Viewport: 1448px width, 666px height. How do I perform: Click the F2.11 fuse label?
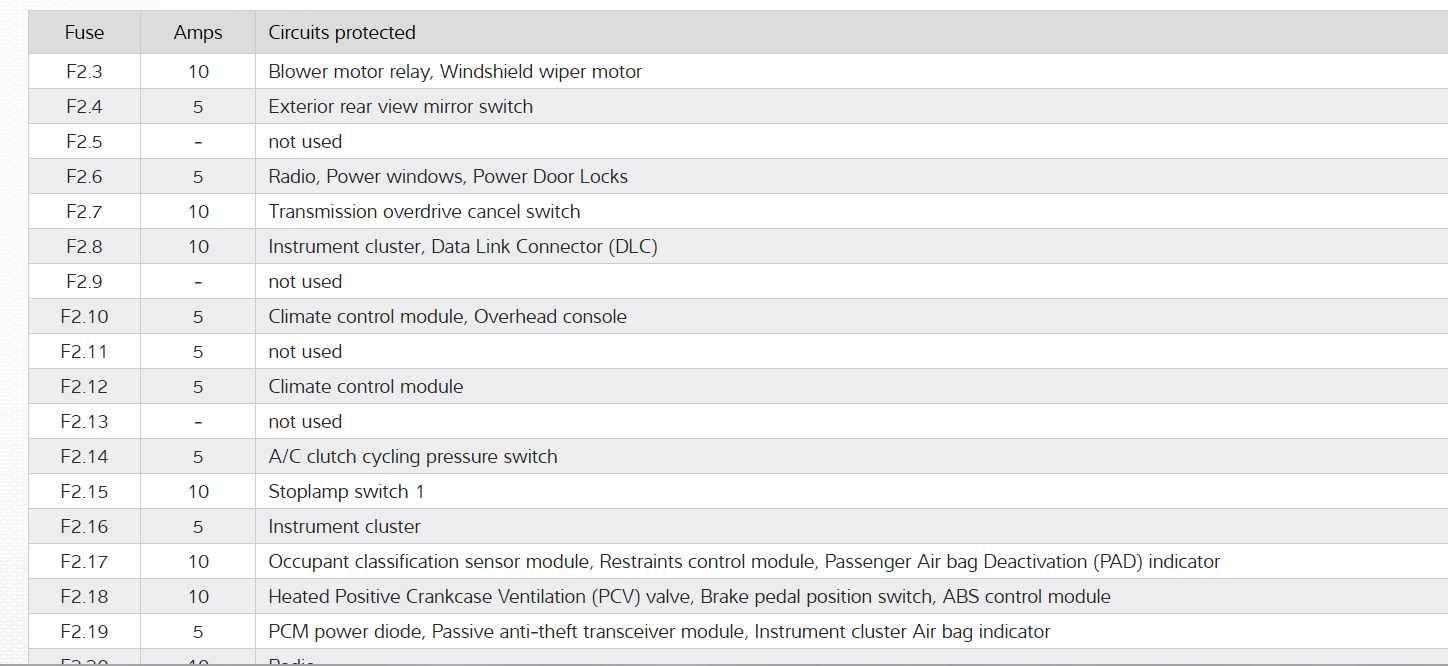84,352
